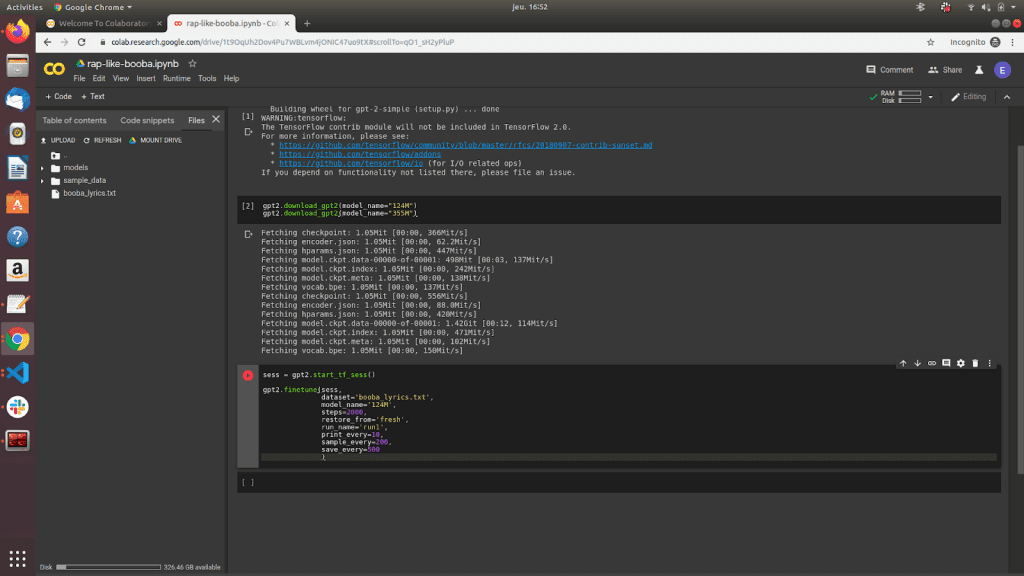Go back in browser history
This screenshot has width=1024, height=576.
click(47, 42)
